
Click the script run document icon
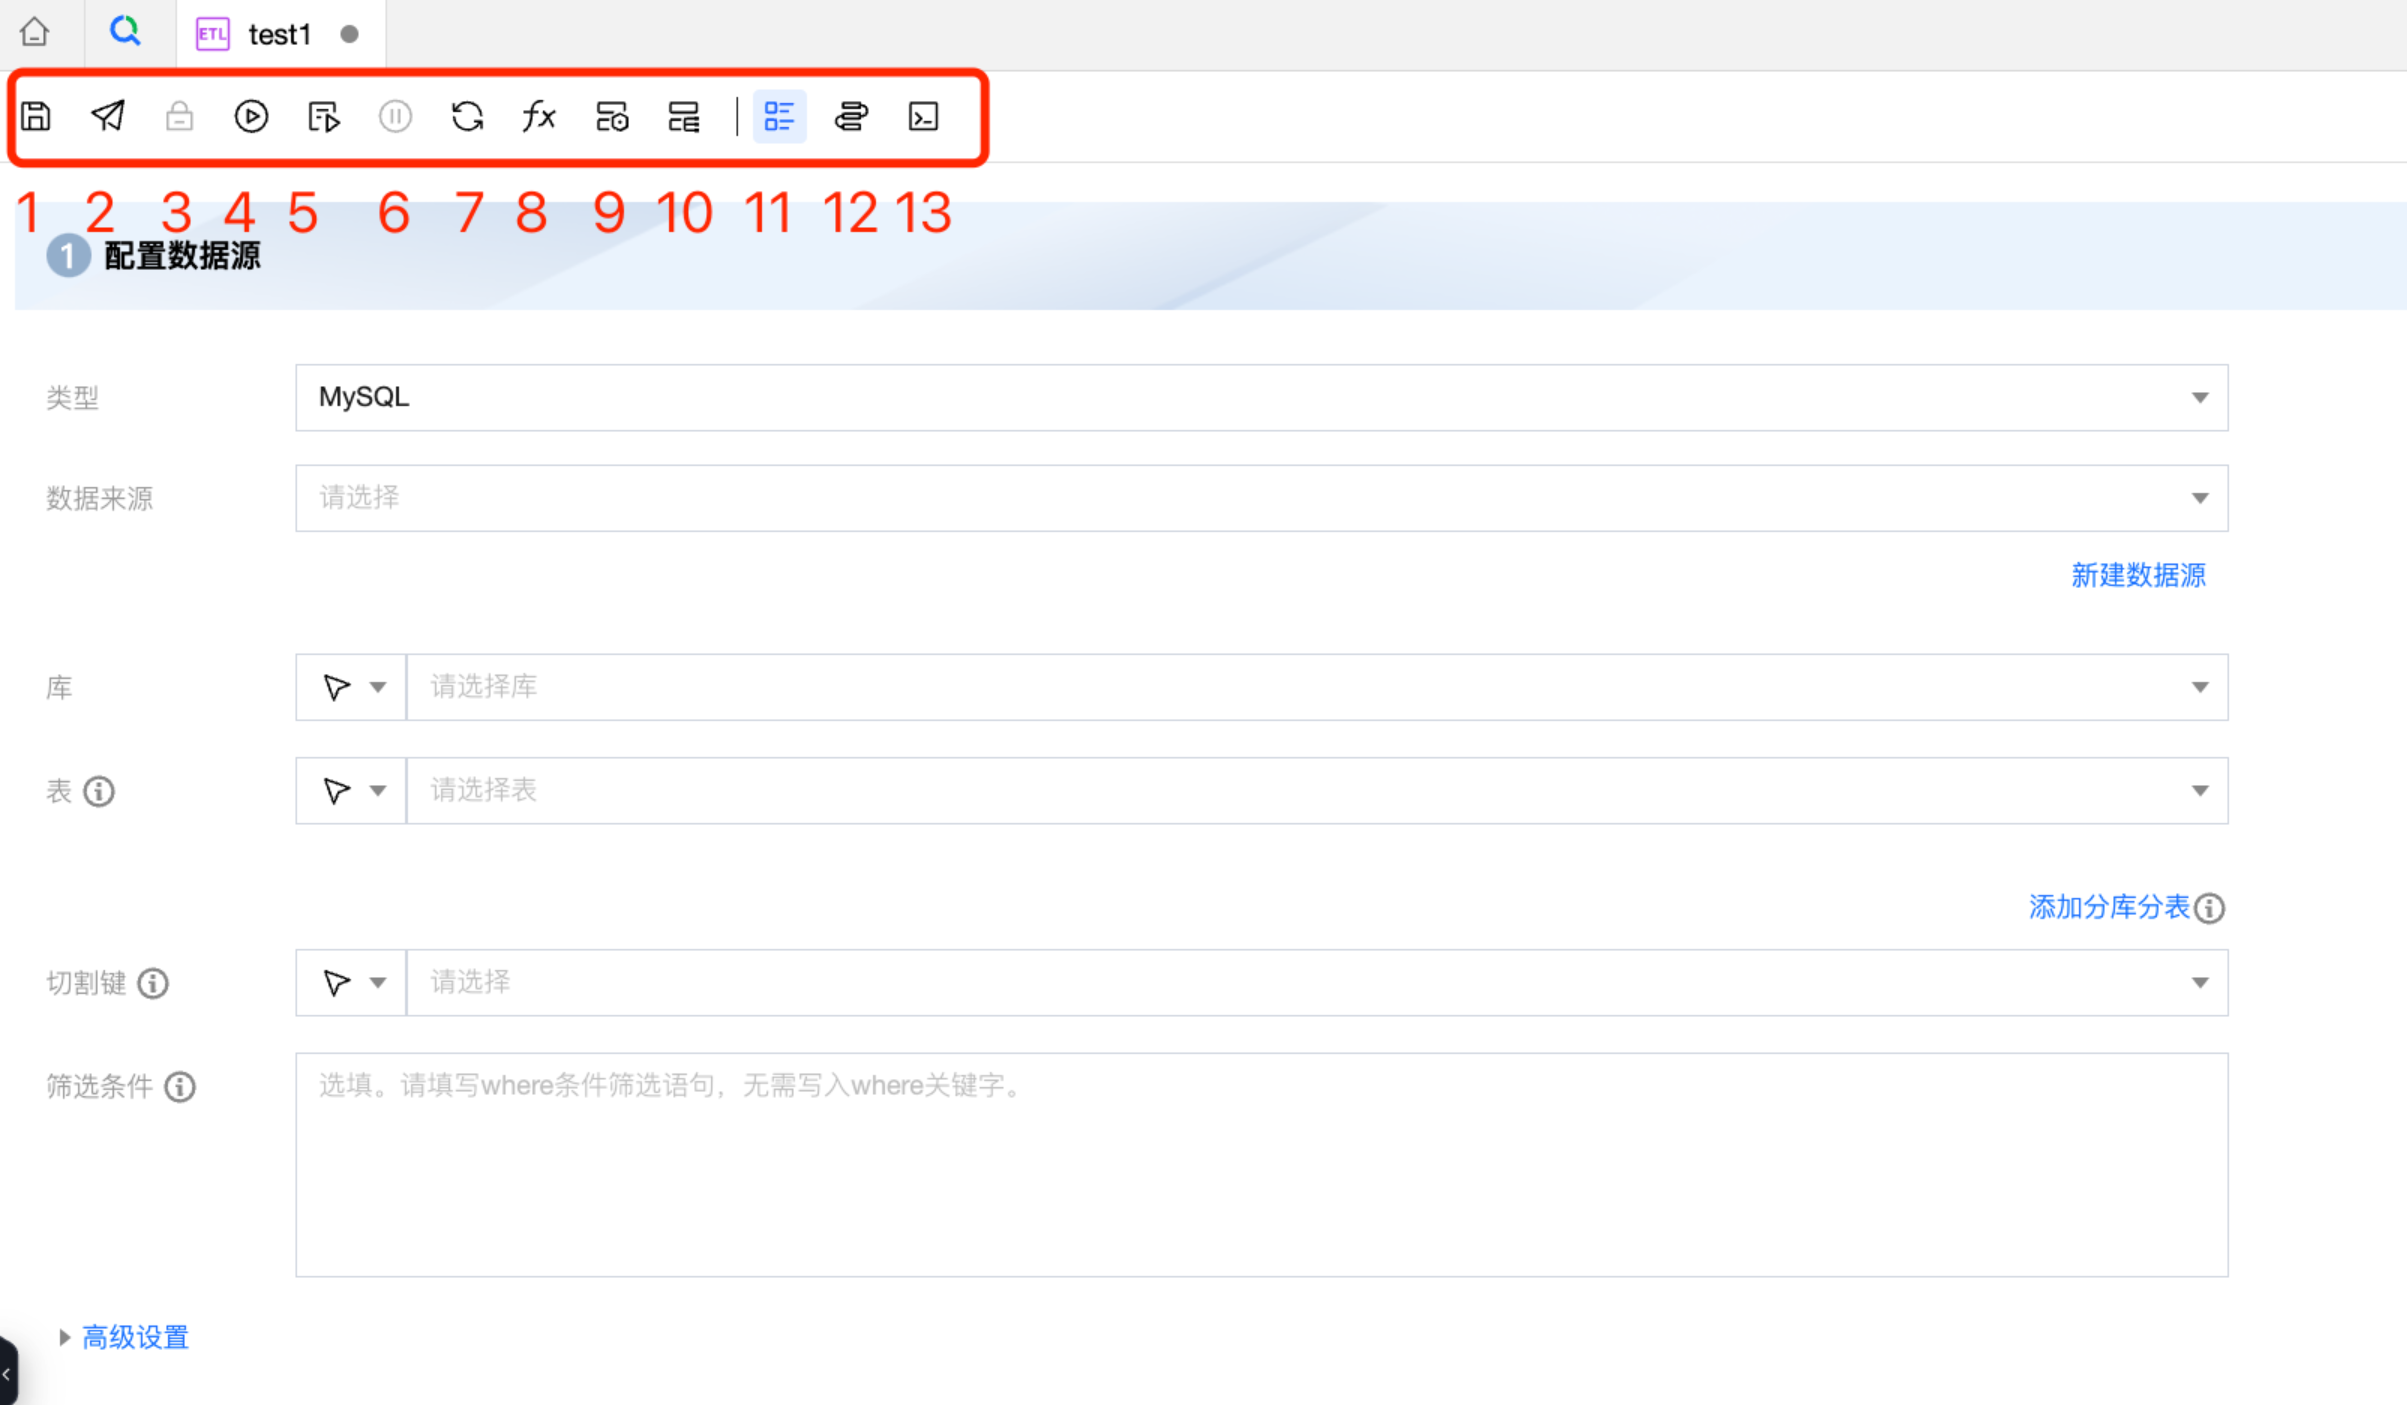[323, 117]
